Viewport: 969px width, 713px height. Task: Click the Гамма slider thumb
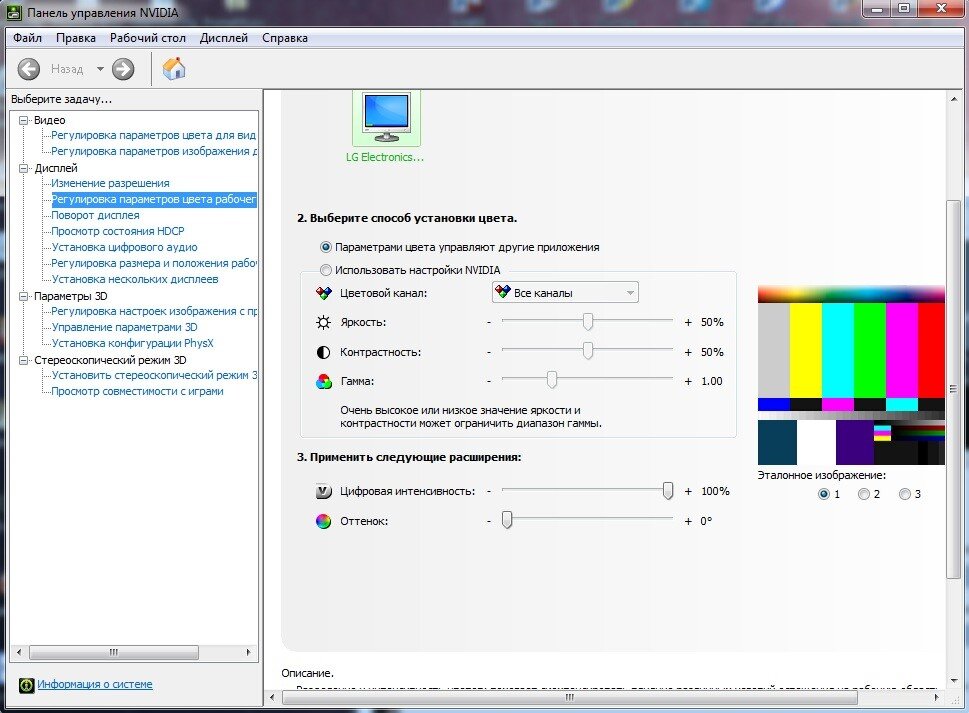(x=552, y=380)
